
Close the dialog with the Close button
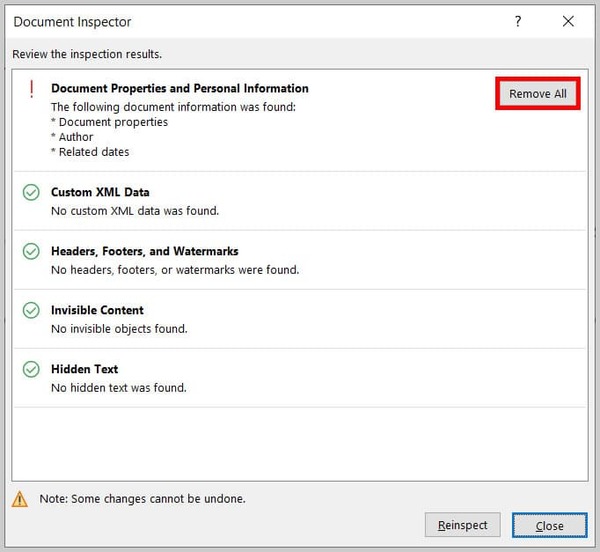click(x=549, y=525)
